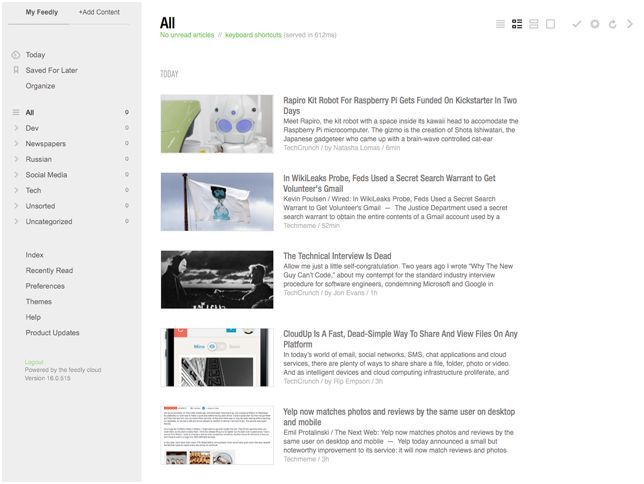Image resolution: width=644 pixels, height=484 pixels.
Task: Open Today in the sidebar
Action: 35,55
